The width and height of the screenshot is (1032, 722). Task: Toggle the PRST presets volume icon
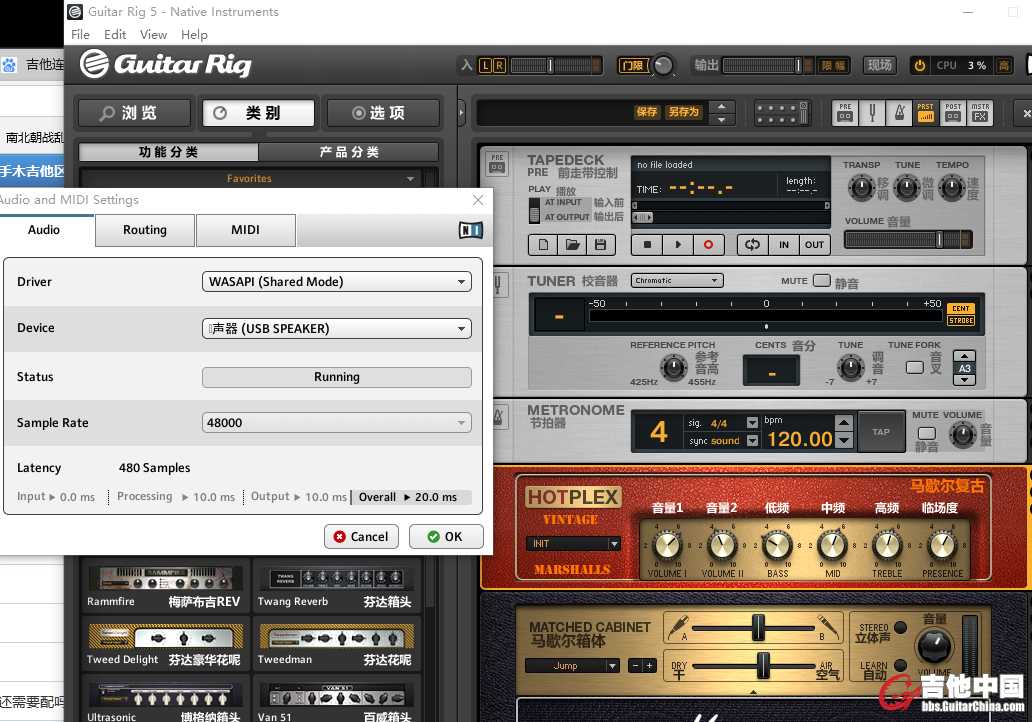coord(925,113)
